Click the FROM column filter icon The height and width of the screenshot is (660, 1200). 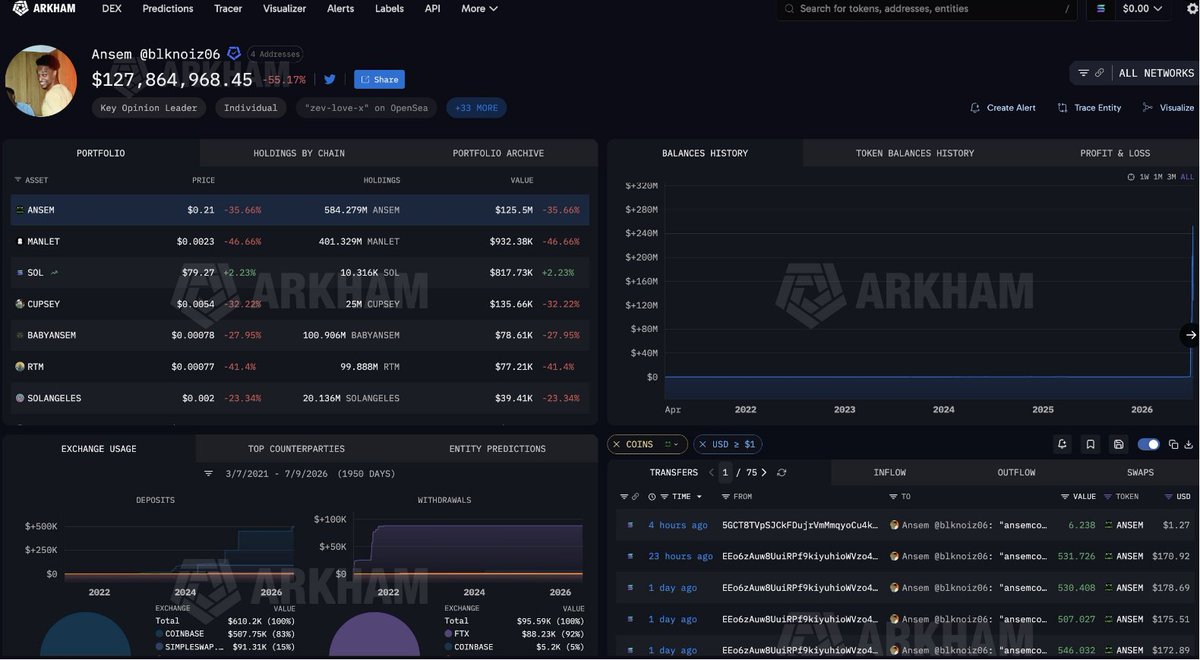725,497
